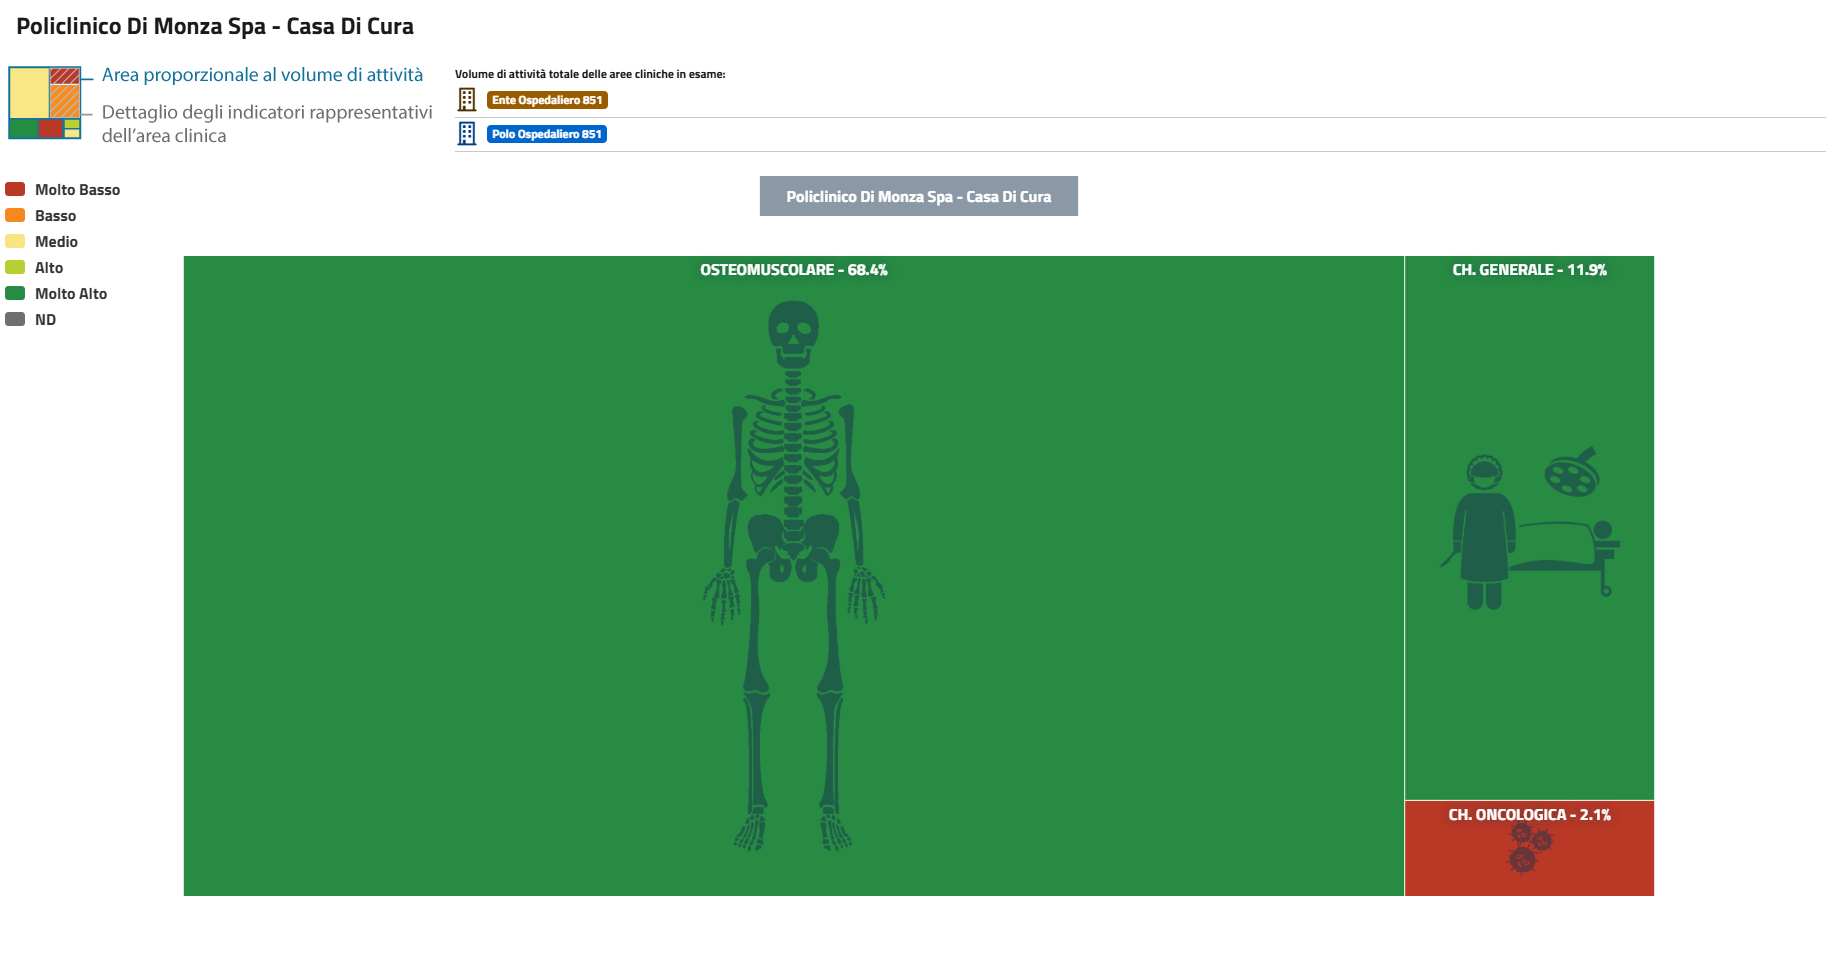Viewport: 1838px width, 976px height.
Task: Click the Alto light green swatch
Action: pyautogui.click(x=15, y=267)
